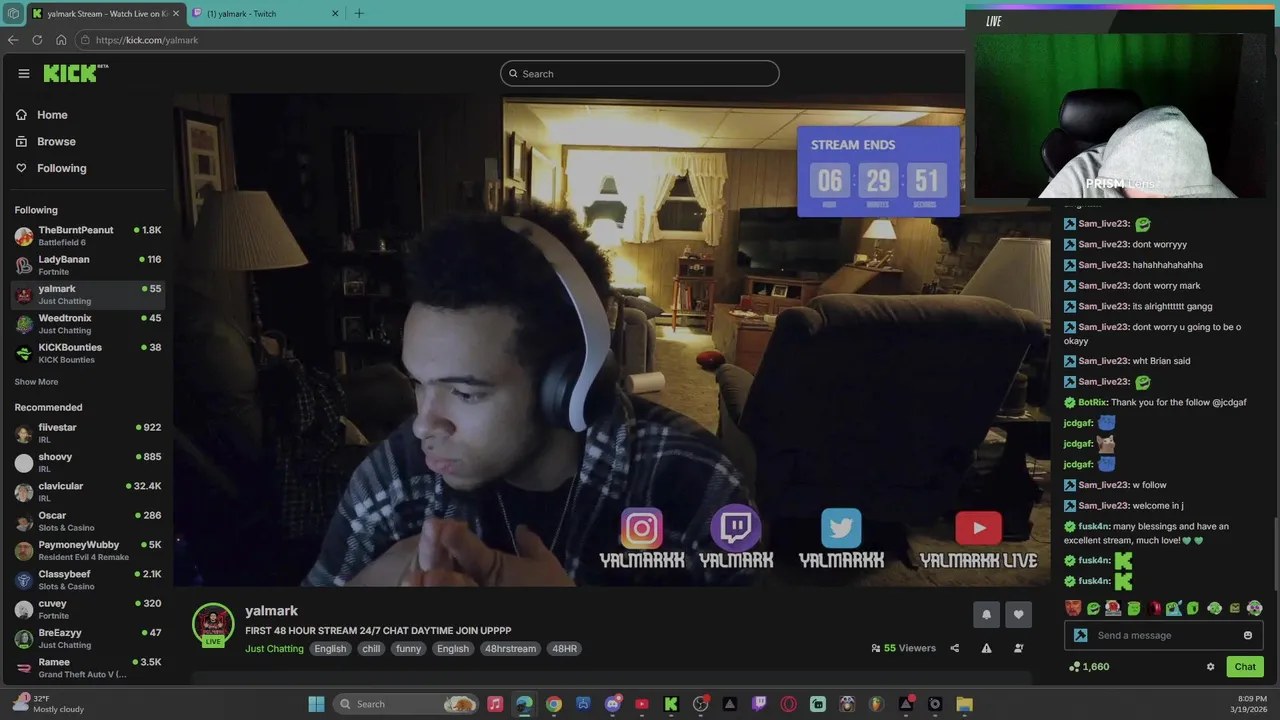Click the browser home icon
Viewport: 1280px width, 720px height.
click(x=61, y=40)
